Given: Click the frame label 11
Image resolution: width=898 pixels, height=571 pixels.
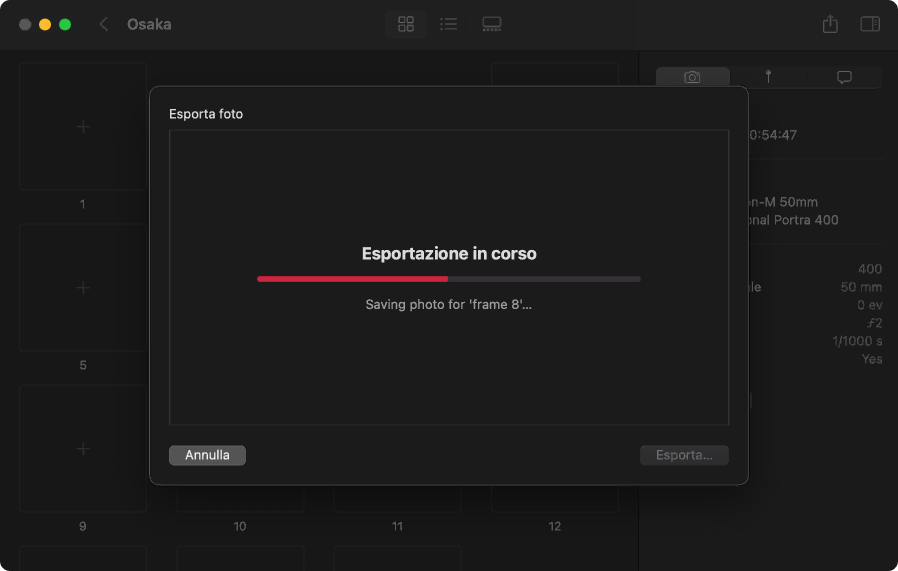Looking at the screenshot, I should [x=397, y=526].
